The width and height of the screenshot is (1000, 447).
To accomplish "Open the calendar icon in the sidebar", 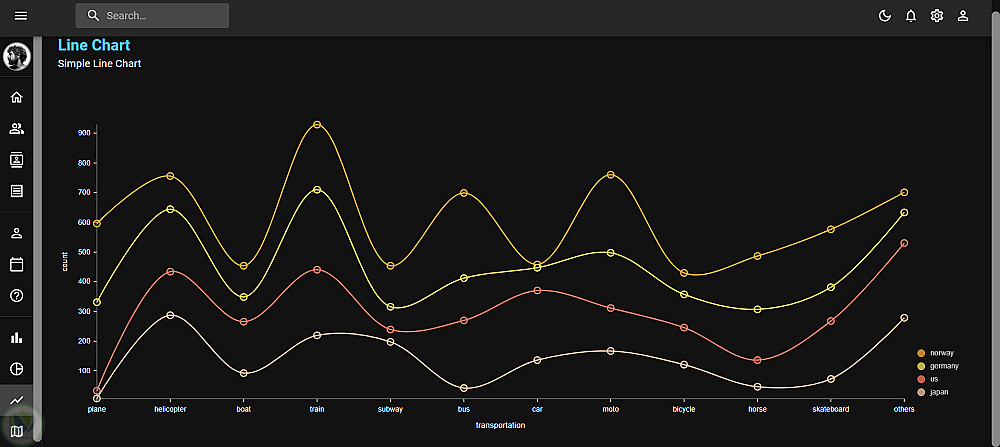I will 17,264.
